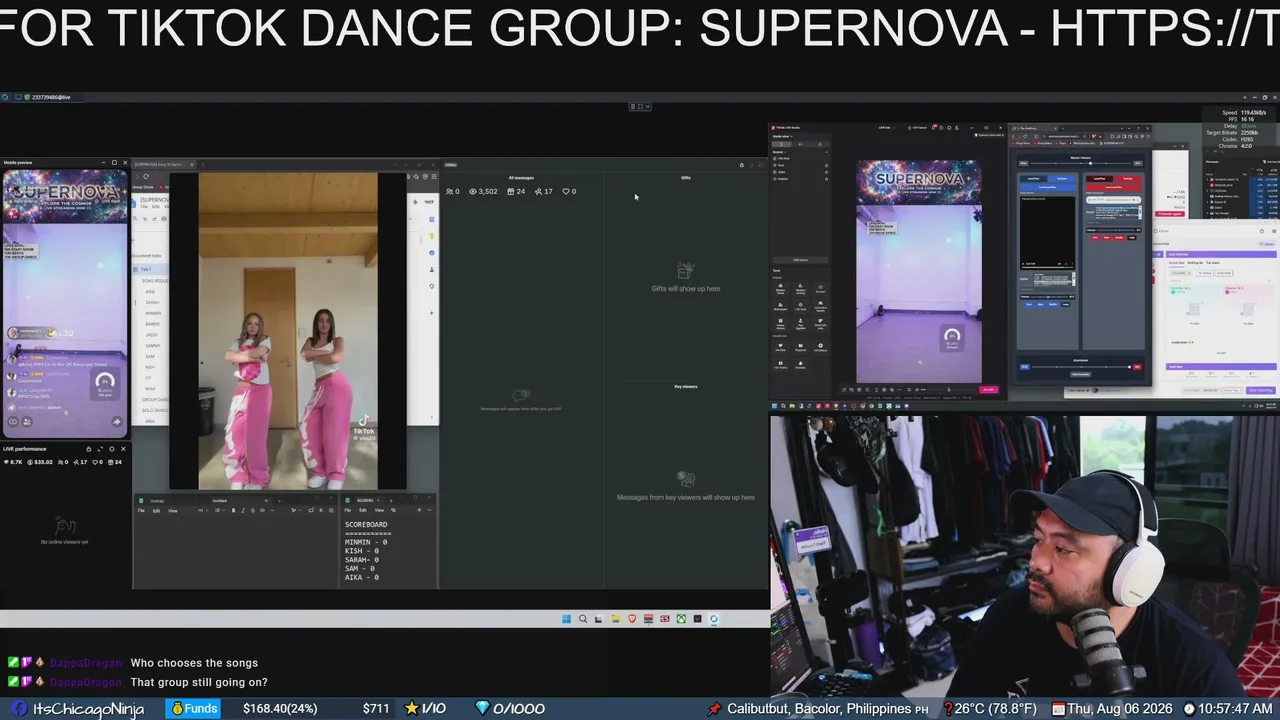The image size is (1280, 720).
Task: Click the TikTok dance video
Action: click(288, 331)
